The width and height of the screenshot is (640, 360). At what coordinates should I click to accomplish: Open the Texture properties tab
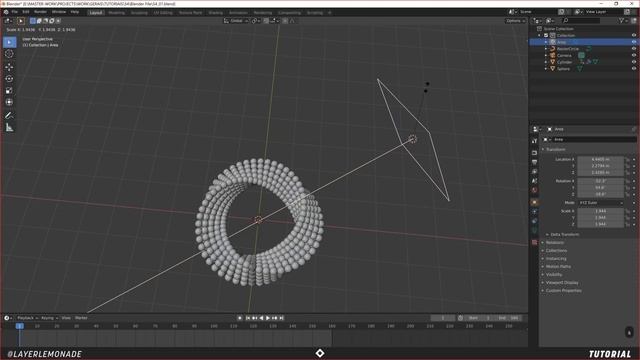pyautogui.click(x=534, y=242)
